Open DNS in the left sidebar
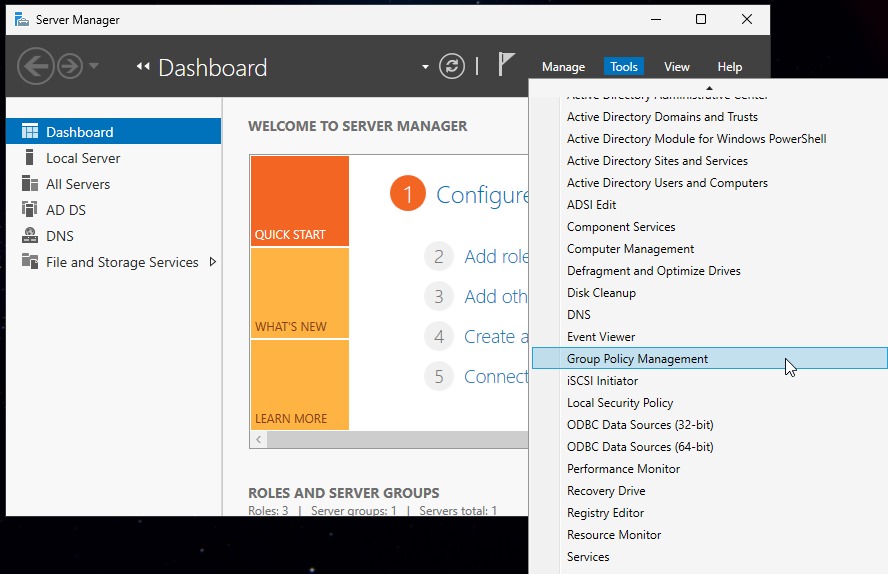This screenshot has width=888, height=574. [113, 236]
